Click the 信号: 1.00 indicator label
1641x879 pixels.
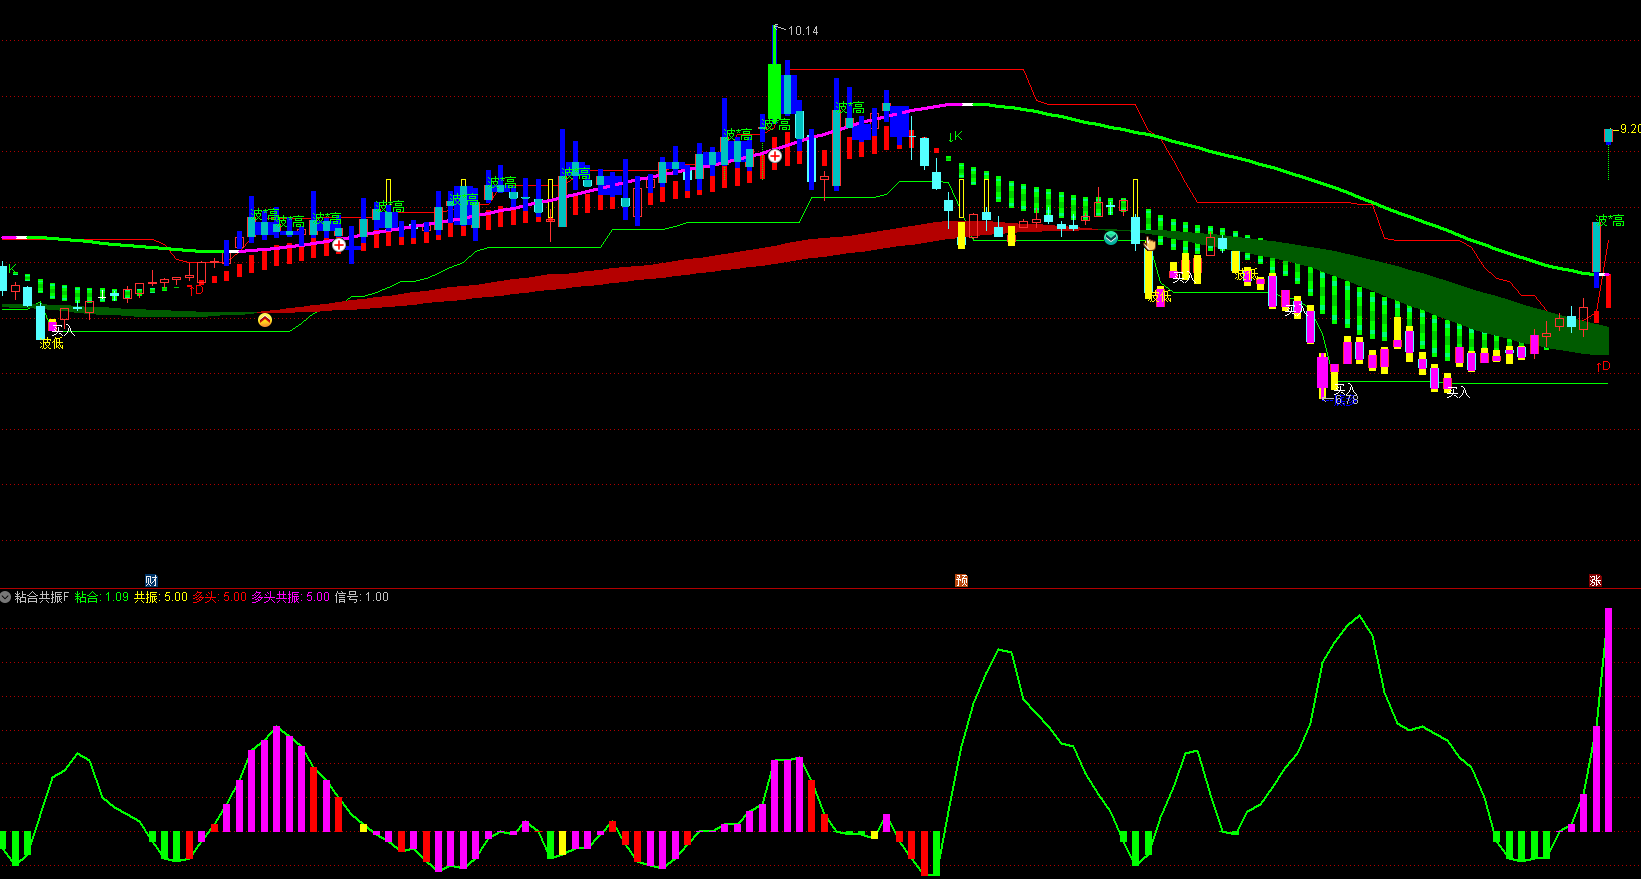coord(361,597)
